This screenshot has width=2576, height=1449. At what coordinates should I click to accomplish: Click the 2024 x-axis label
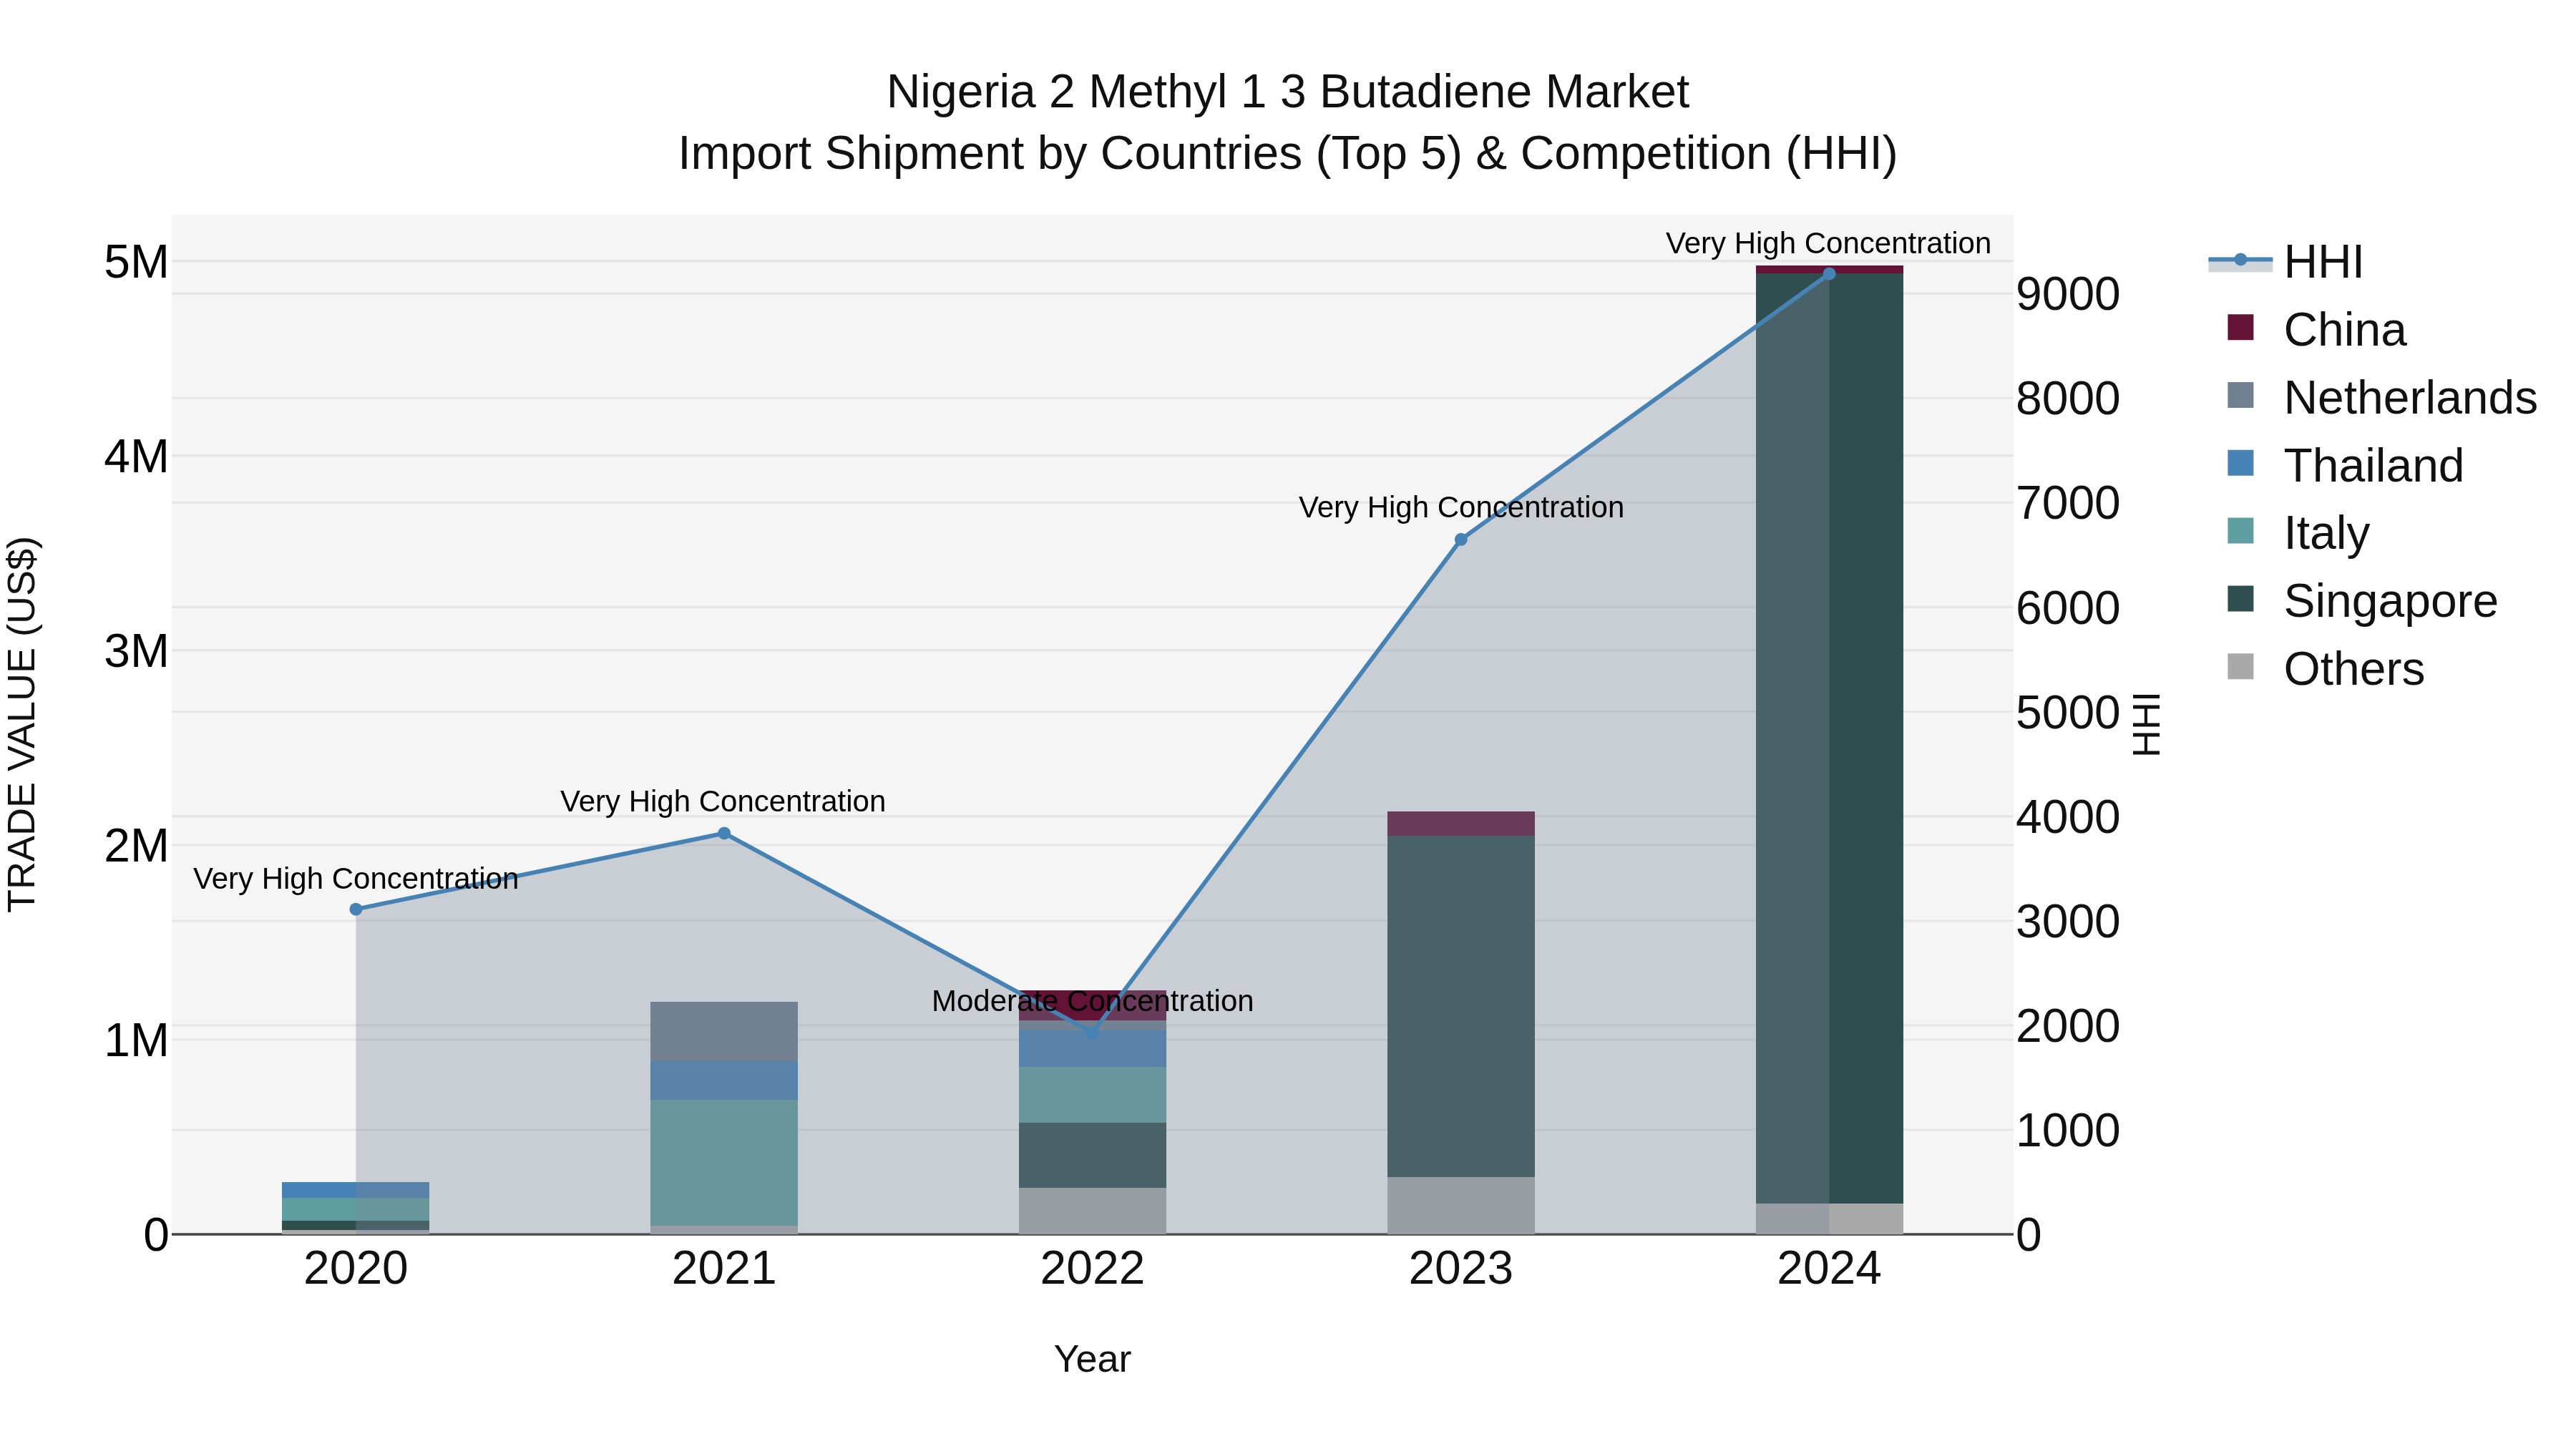click(1829, 1269)
